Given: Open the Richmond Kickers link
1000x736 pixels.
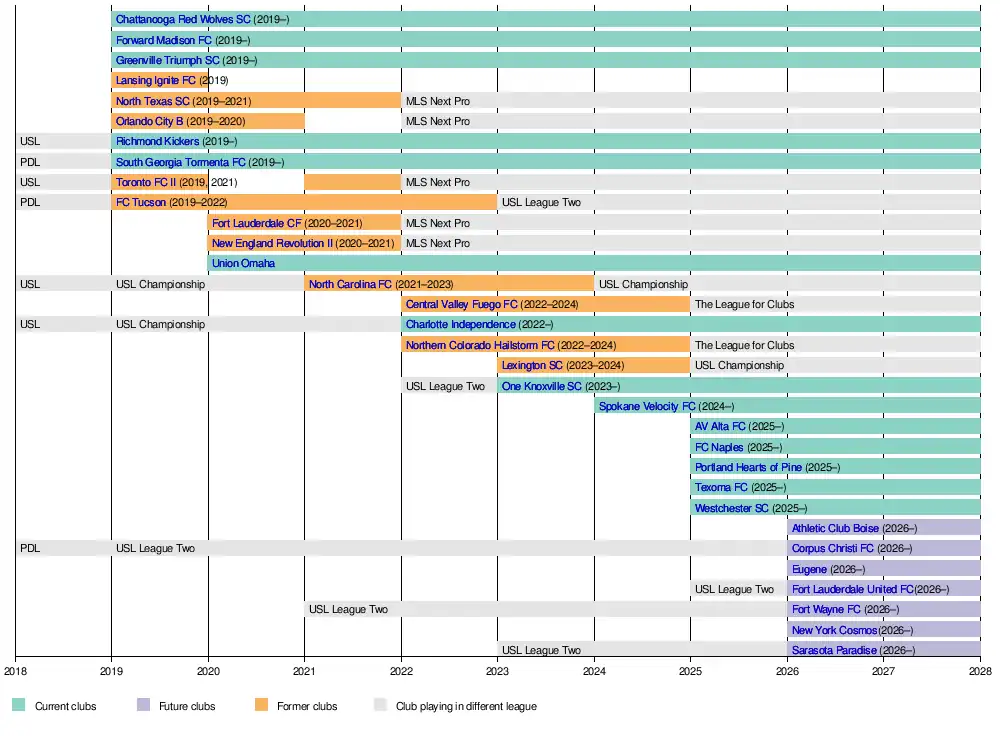Looking at the screenshot, I should point(157,142).
